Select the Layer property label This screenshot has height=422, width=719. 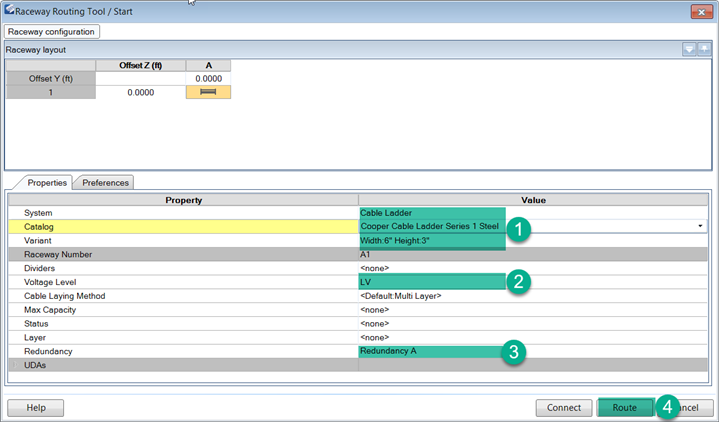[35, 338]
